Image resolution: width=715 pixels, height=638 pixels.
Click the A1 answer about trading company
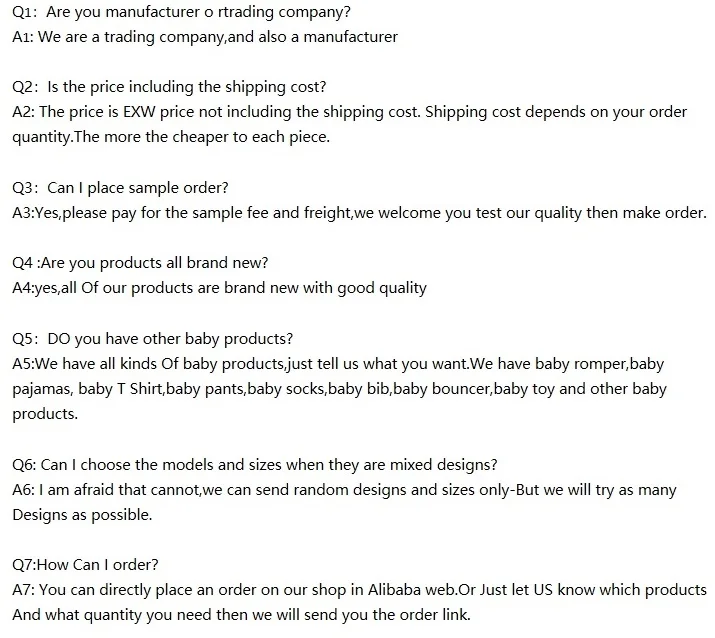[x=204, y=37]
